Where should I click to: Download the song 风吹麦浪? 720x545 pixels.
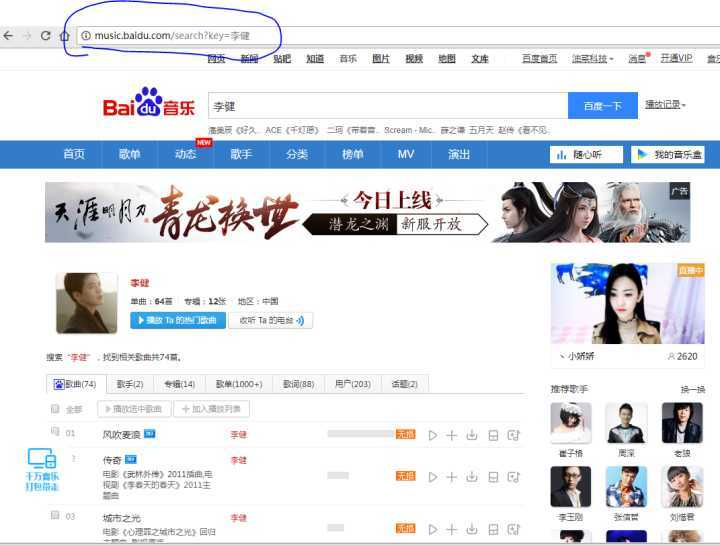click(472, 435)
